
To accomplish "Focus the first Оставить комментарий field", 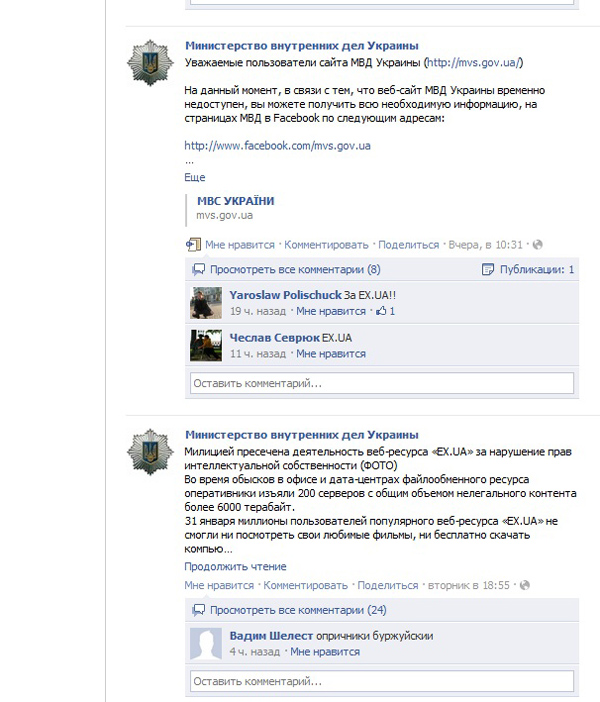I will pos(382,383).
